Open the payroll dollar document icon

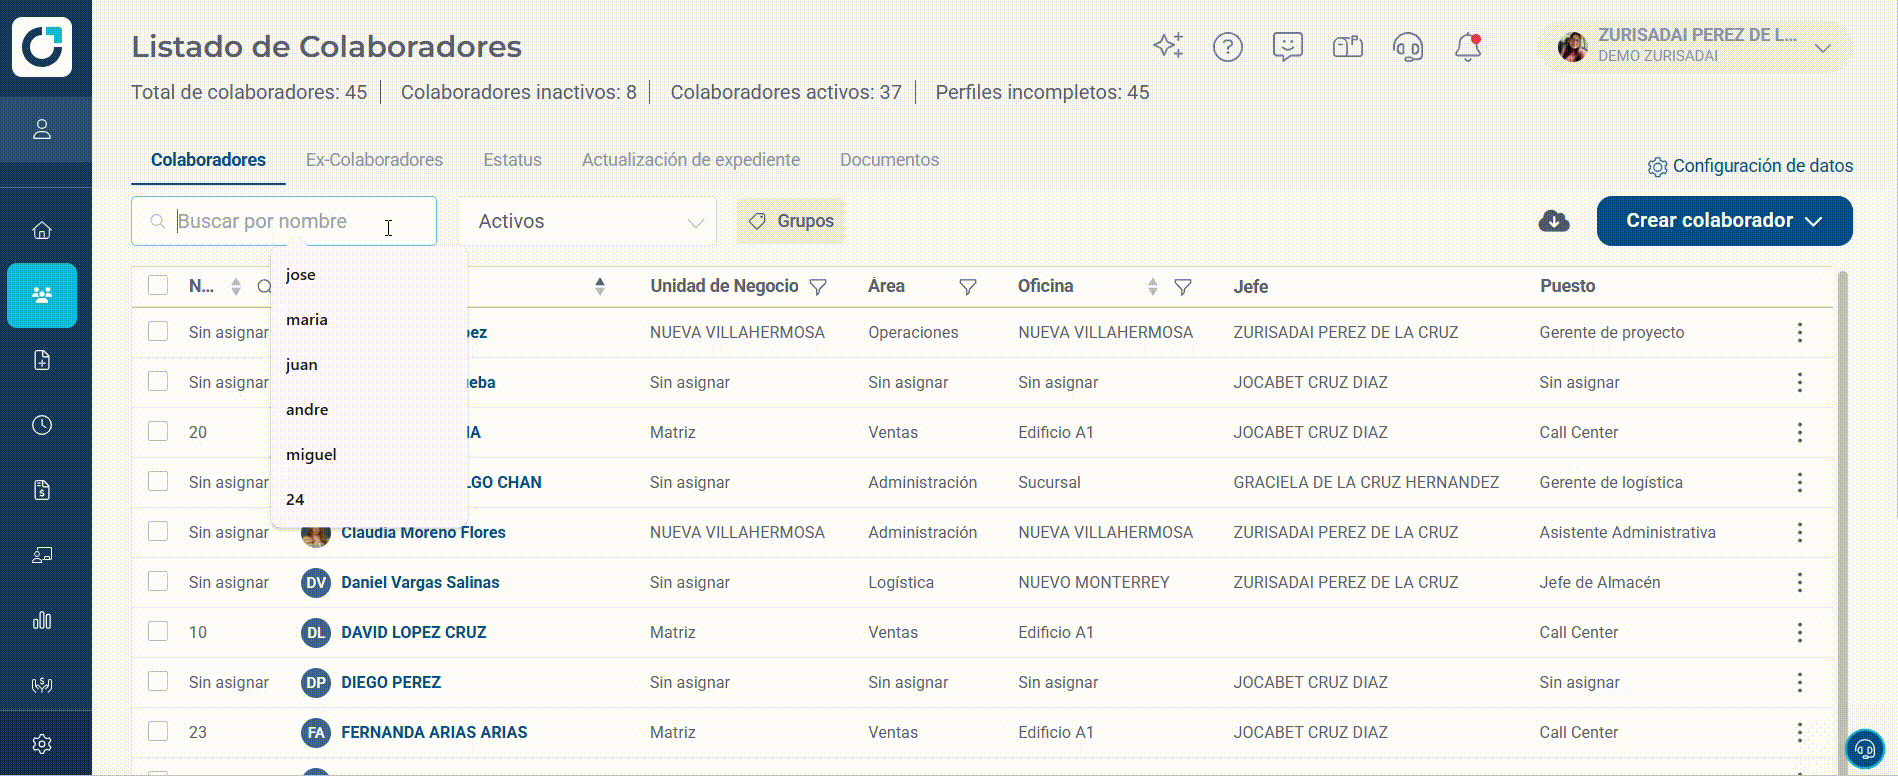click(x=42, y=490)
